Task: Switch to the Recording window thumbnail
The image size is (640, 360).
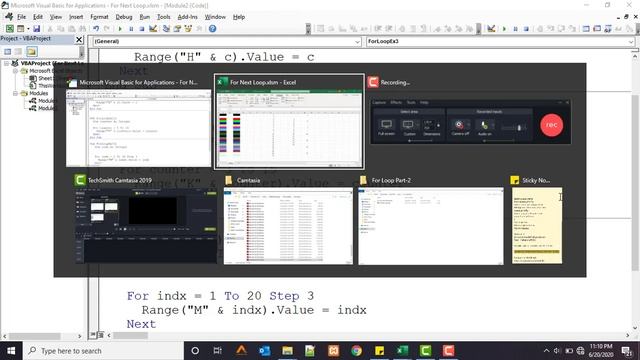Action: 470,111
